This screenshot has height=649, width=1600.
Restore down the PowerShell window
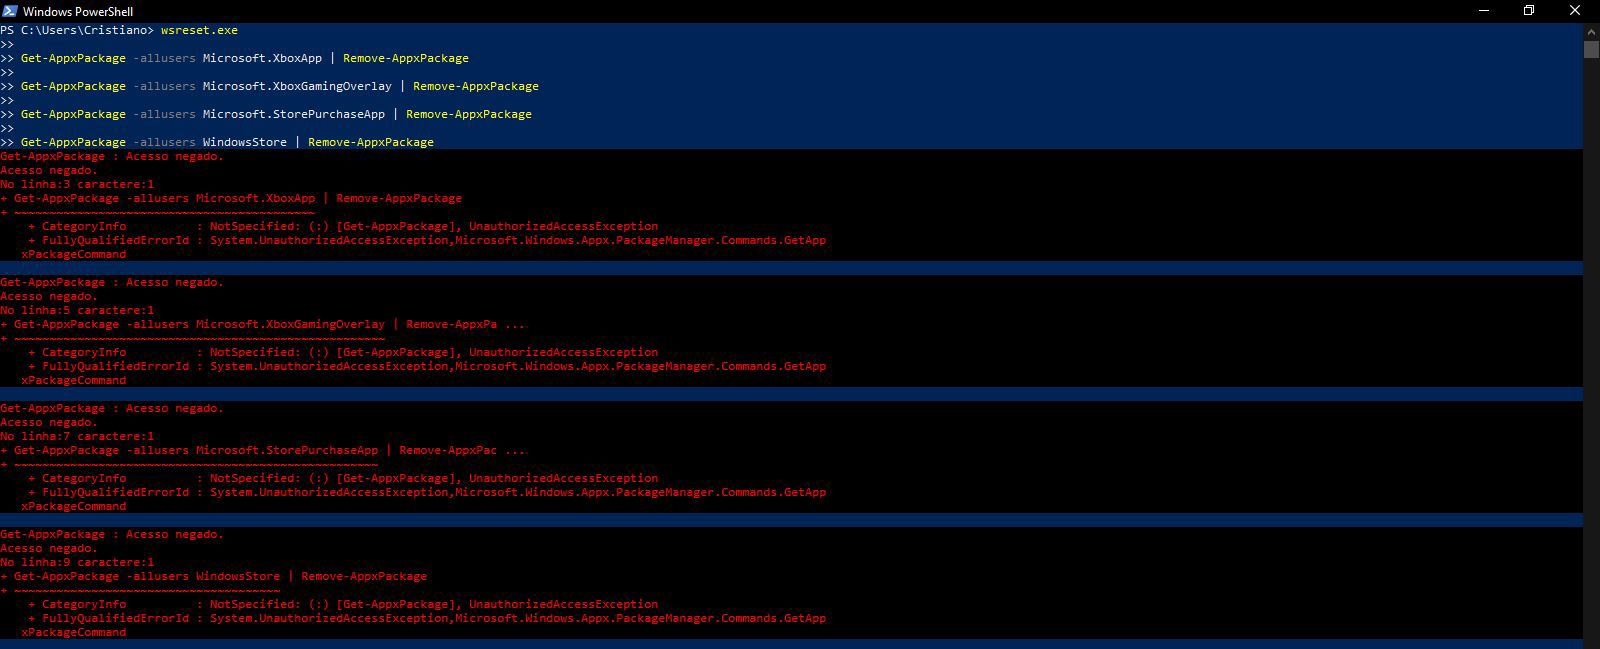pyautogui.click(x=1529, y=11)
